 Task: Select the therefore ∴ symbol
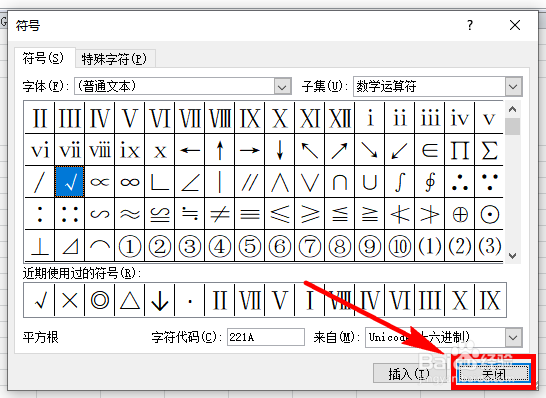459,182
